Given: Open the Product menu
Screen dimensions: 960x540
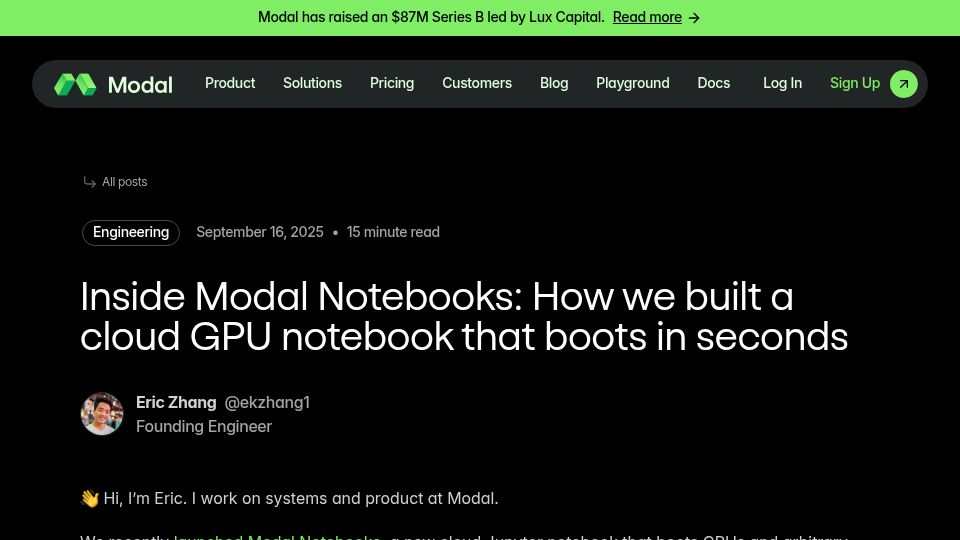Looking at the screenshot, I should 230,83.
